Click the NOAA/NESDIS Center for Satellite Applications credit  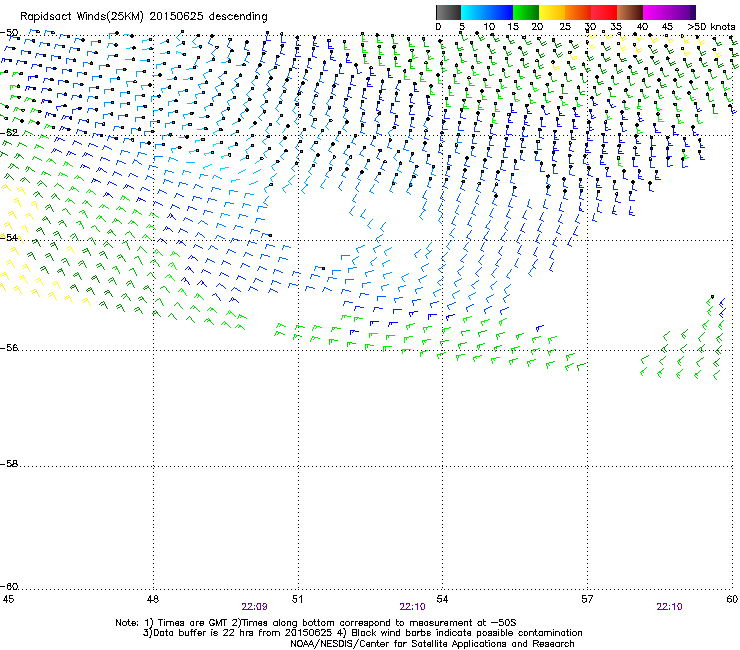432,644
